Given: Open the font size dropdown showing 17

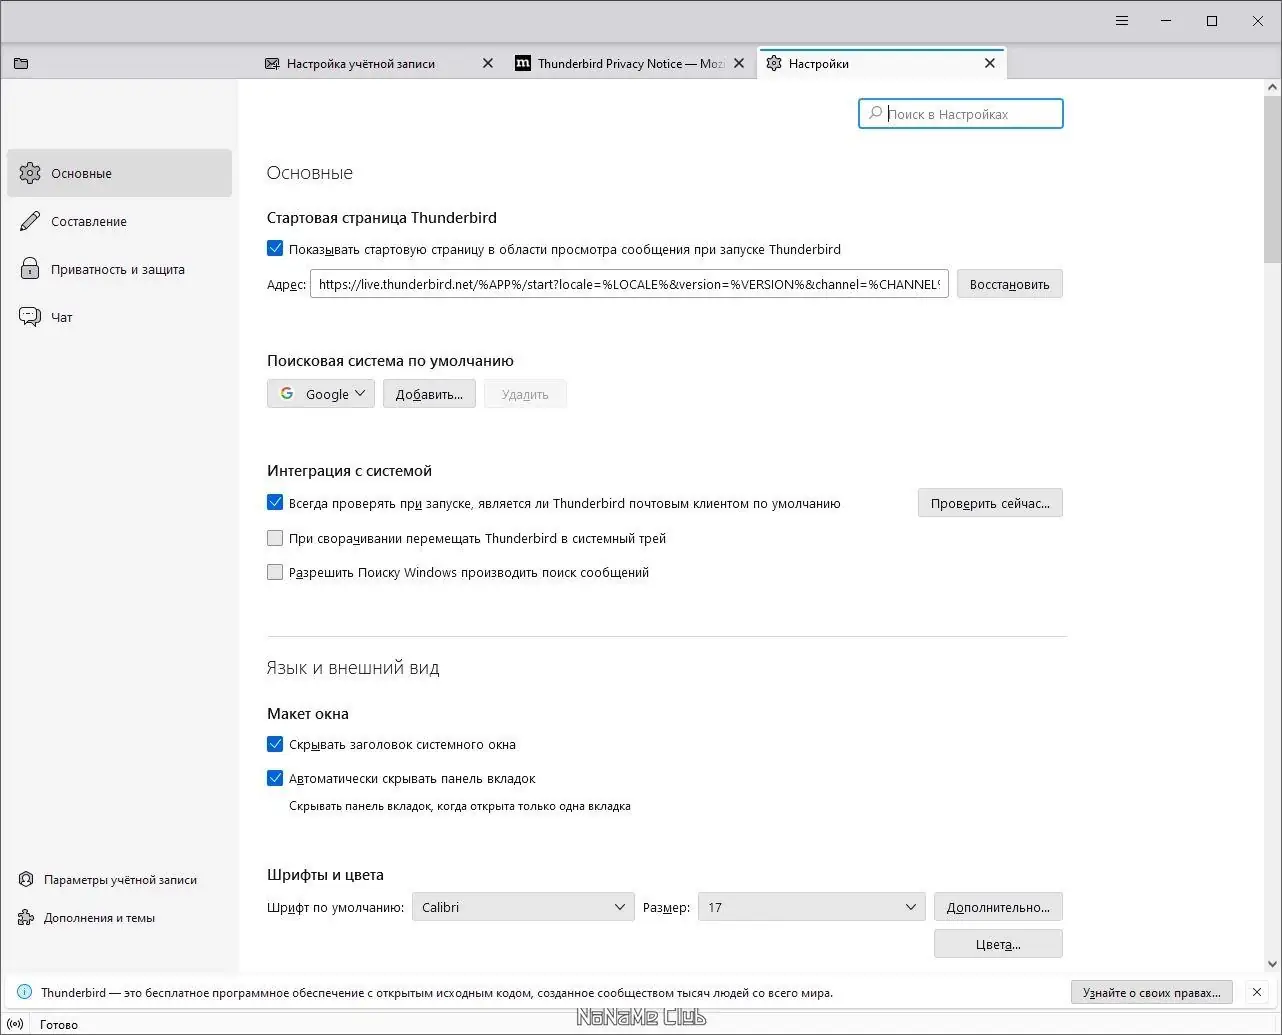Looking at the screenshot, I should (811, 907).
